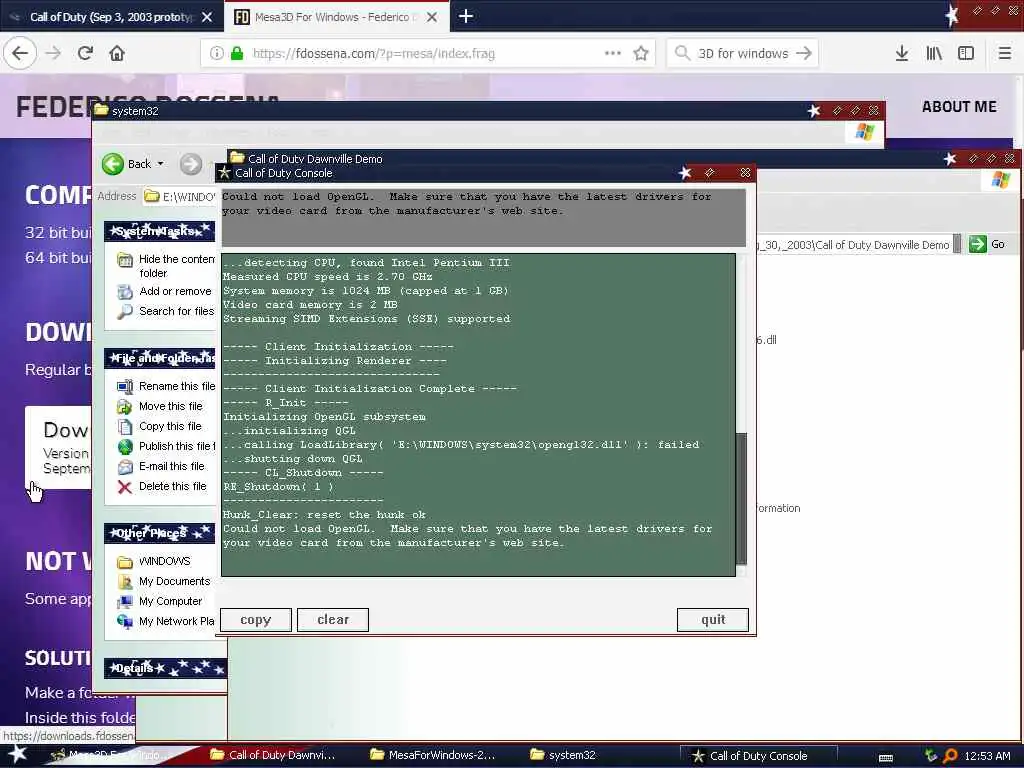Click the quit button in console

712,620
